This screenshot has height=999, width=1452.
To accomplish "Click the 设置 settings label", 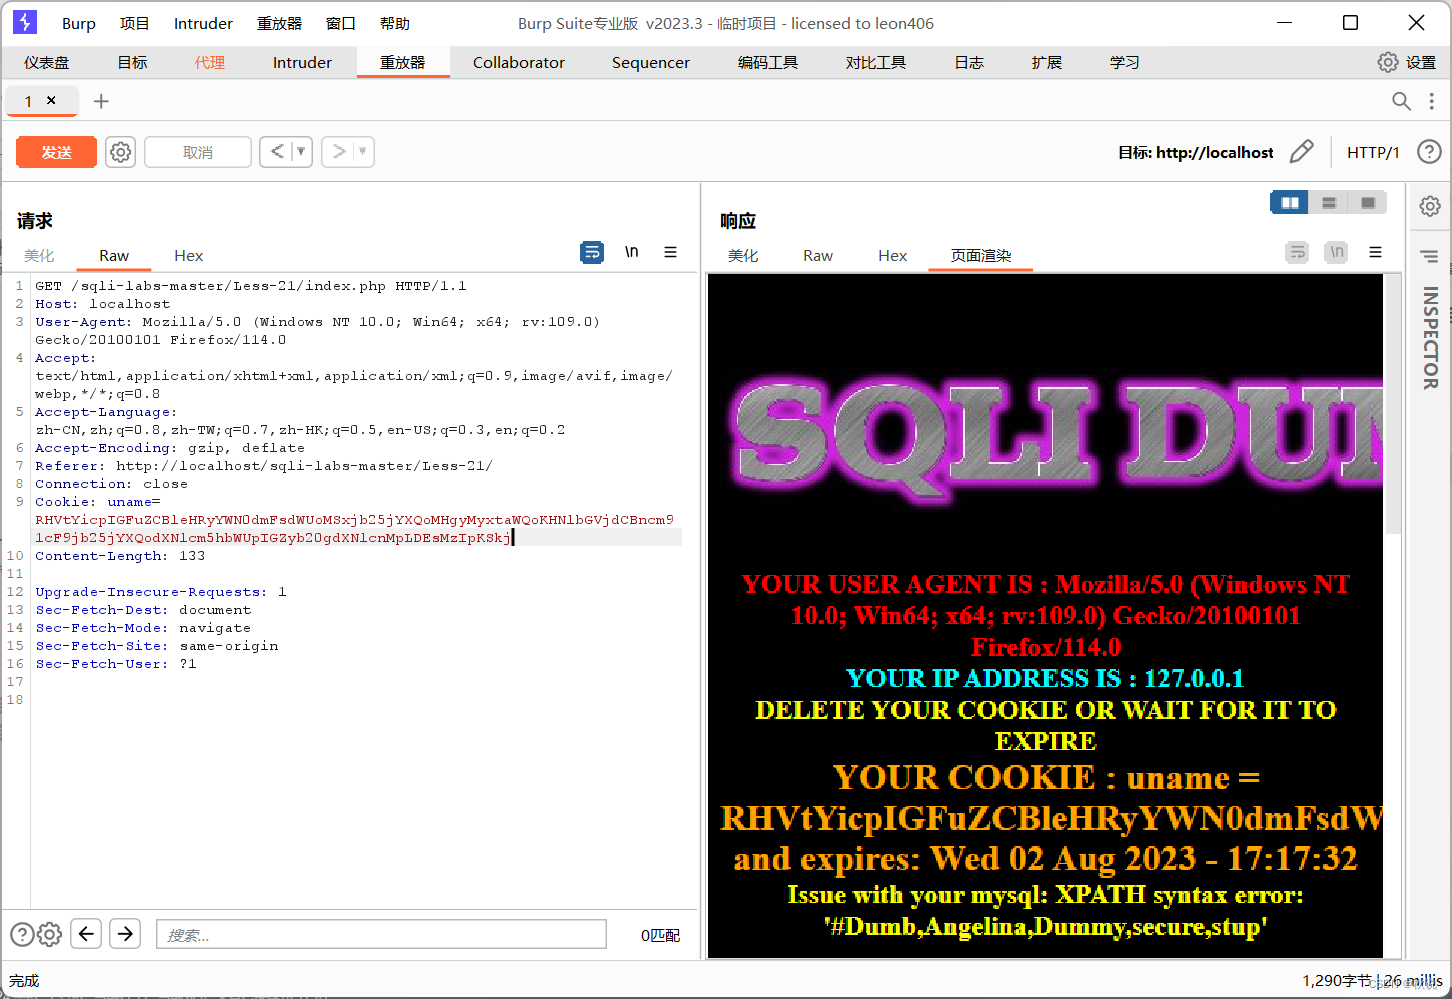I will click(x=1421, y=62).
